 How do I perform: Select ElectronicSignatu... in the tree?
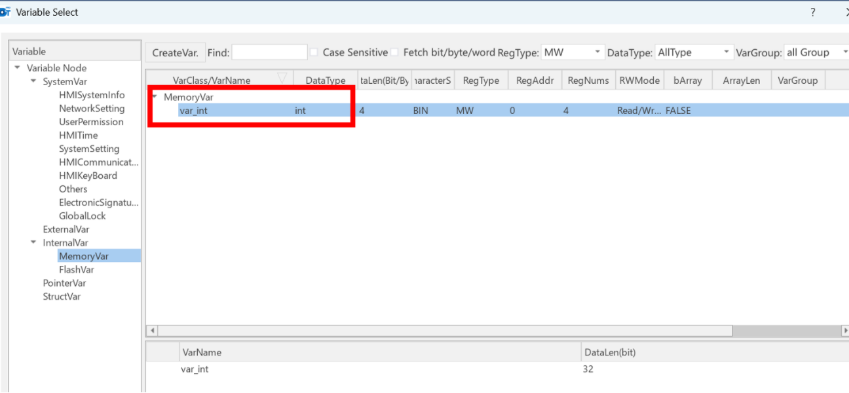pos(99,202)
